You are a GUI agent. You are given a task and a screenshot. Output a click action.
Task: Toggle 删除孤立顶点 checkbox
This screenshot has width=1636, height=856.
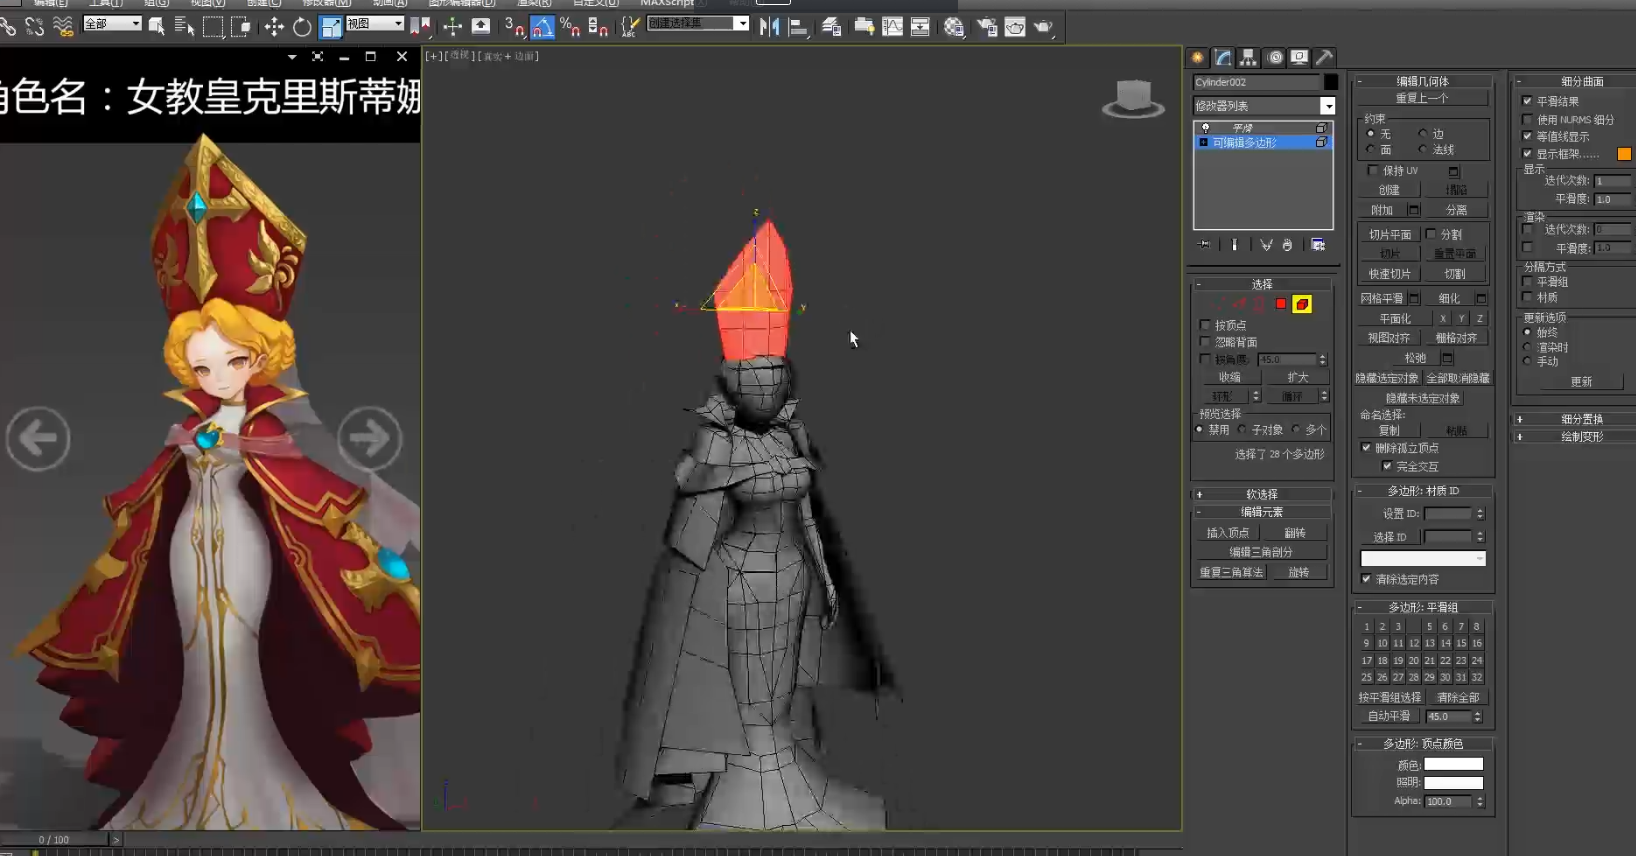tap(1366, 448)
